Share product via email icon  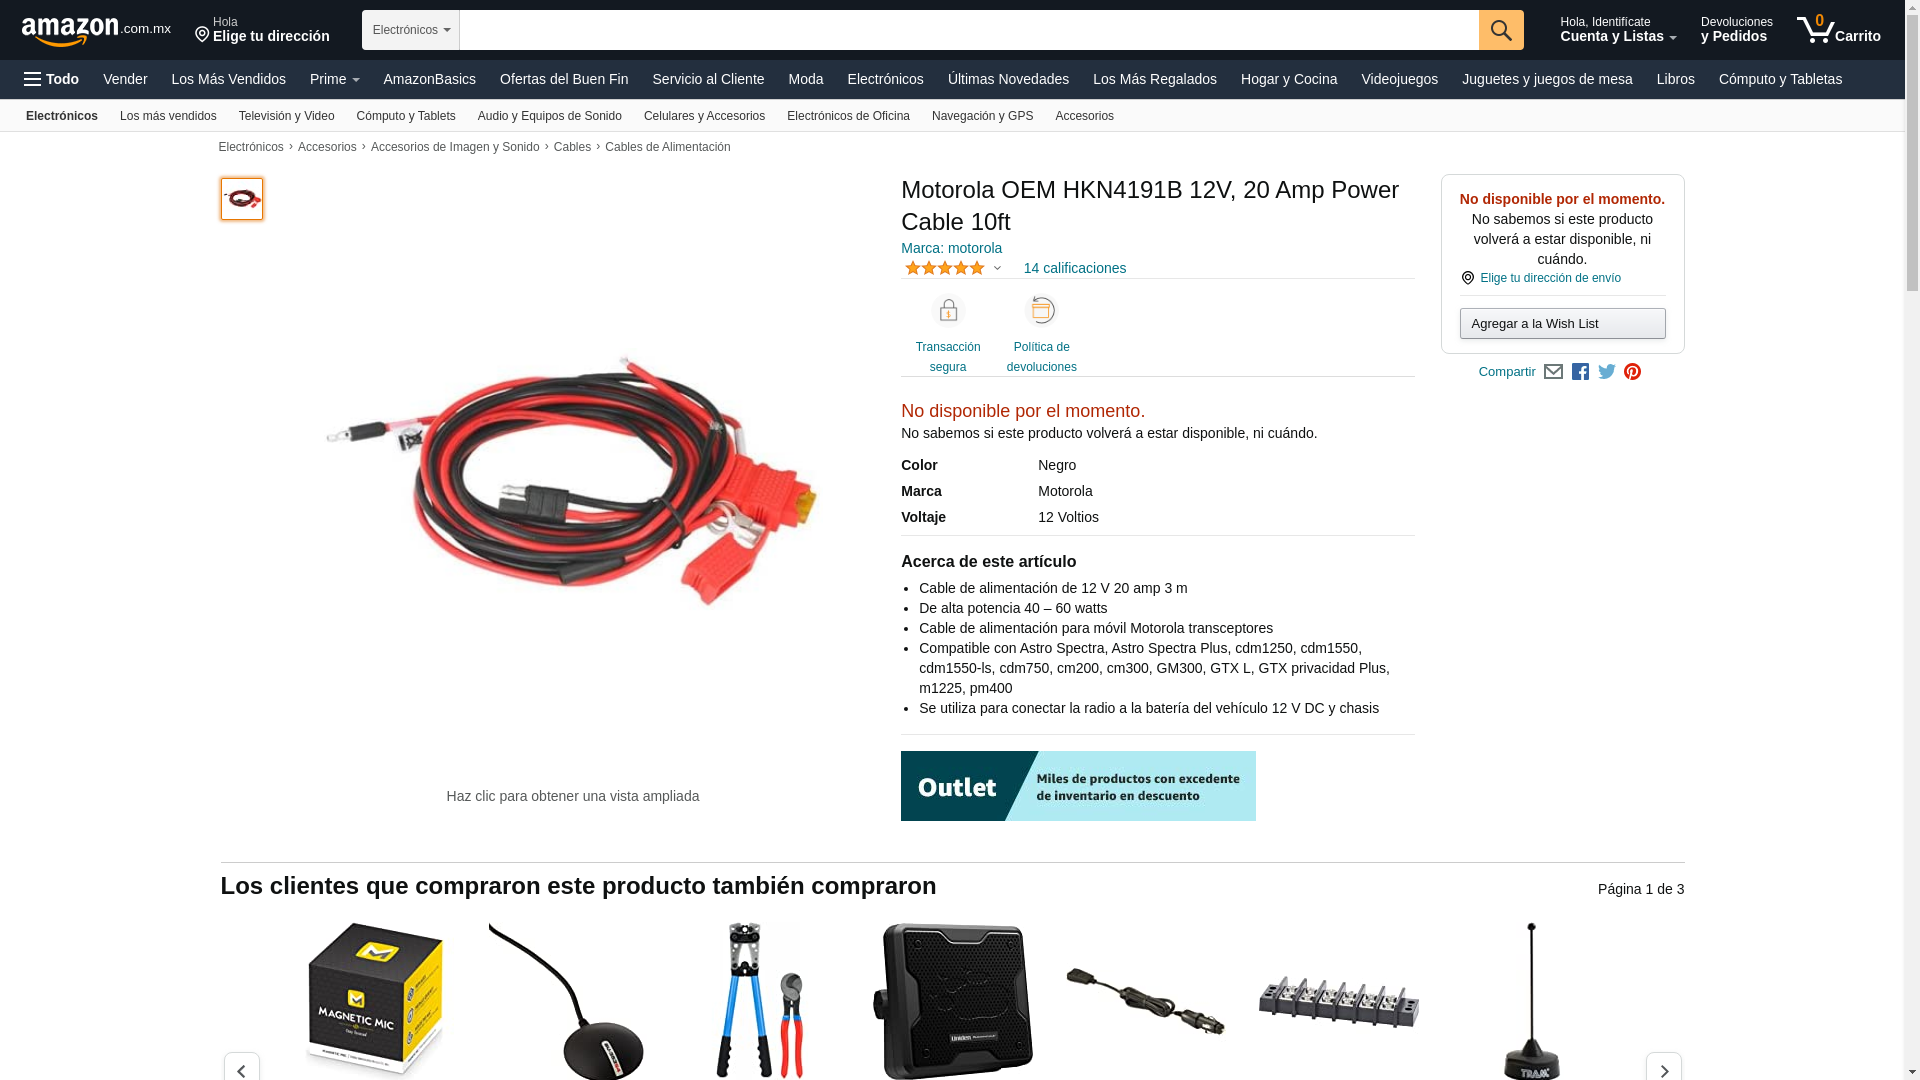click(1553, 372)
